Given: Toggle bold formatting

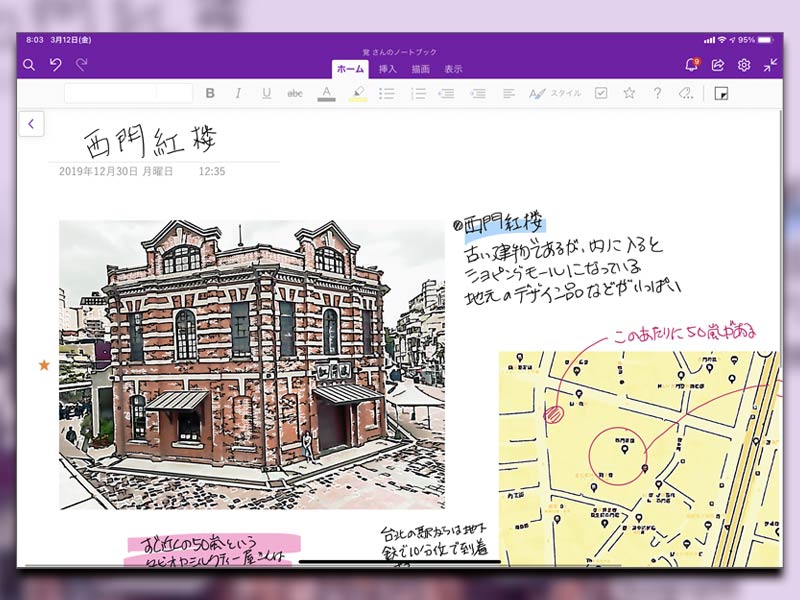Looking at the screenshot, I should coord(210,92).
